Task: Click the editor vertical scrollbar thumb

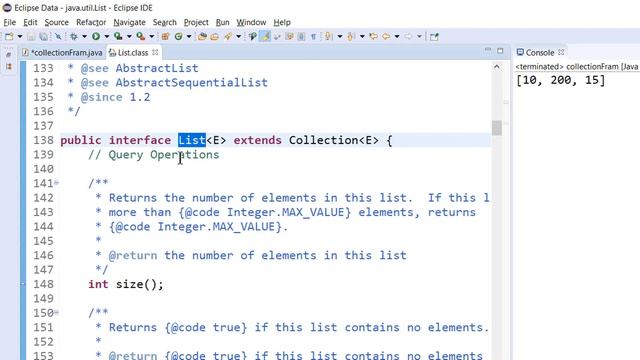Action: click(497, 128)
